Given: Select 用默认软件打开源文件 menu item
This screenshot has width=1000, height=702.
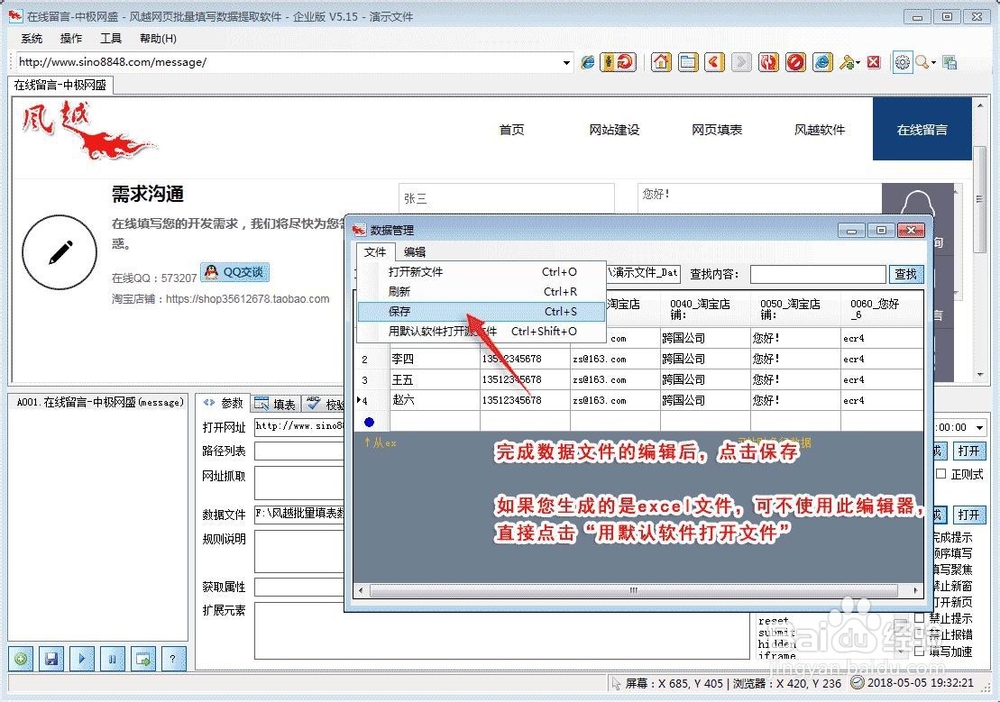Looking at the screenshot, I should click(482, 331).
